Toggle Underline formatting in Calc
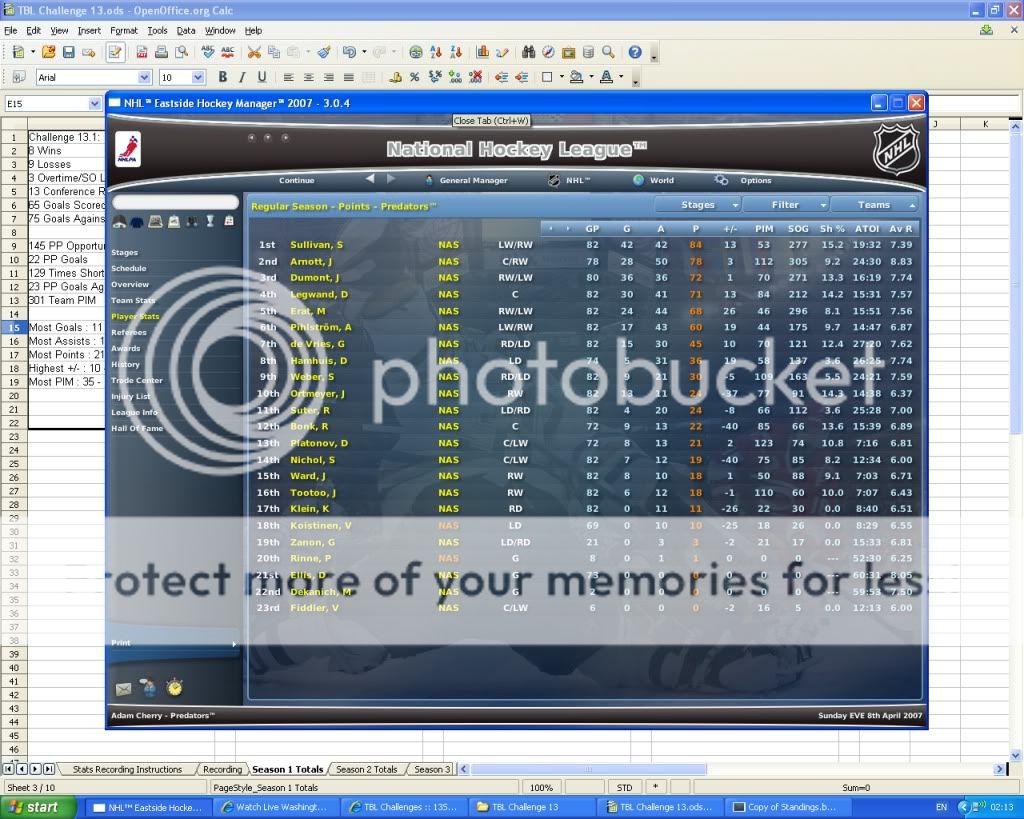 [262, 77]
